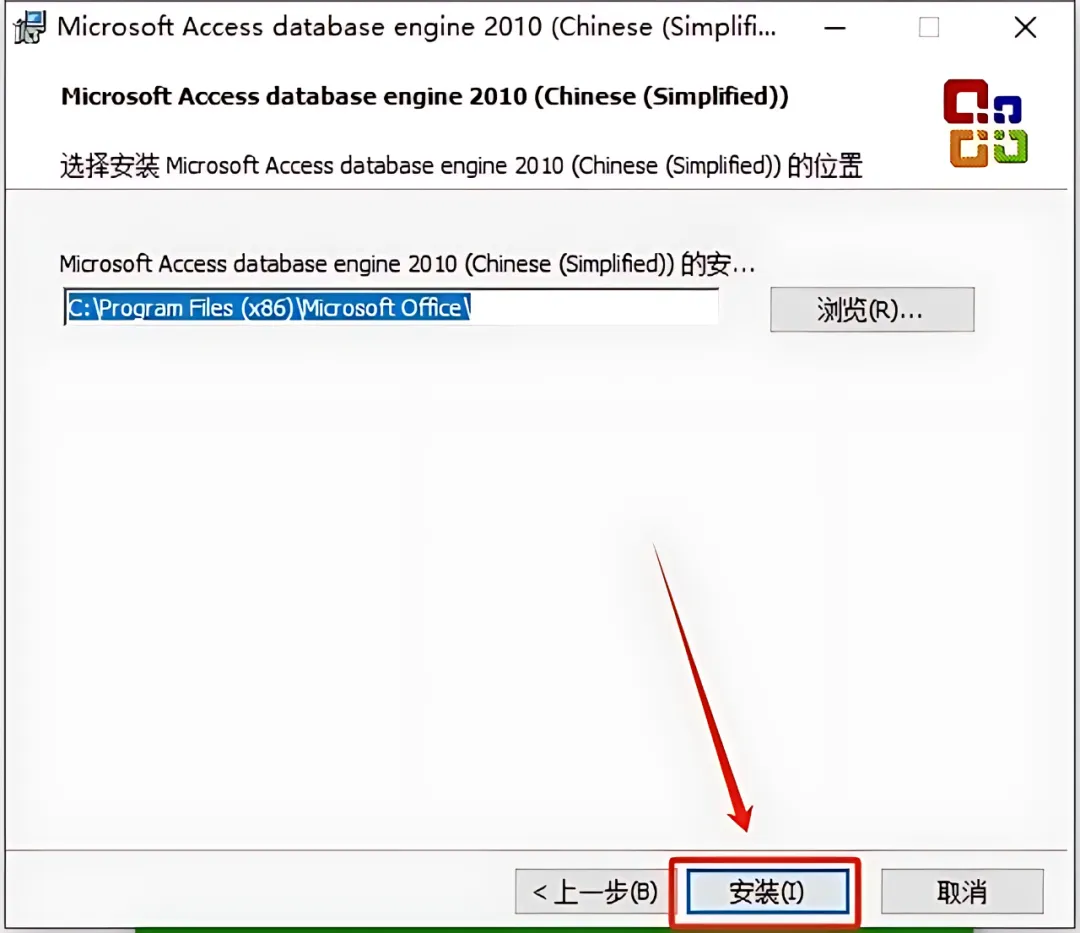The height and width of the screenshot is (933, 1080).
Task: Click the 选择安装...的位置 subtitle text
Action: click(x=461, y=166)
